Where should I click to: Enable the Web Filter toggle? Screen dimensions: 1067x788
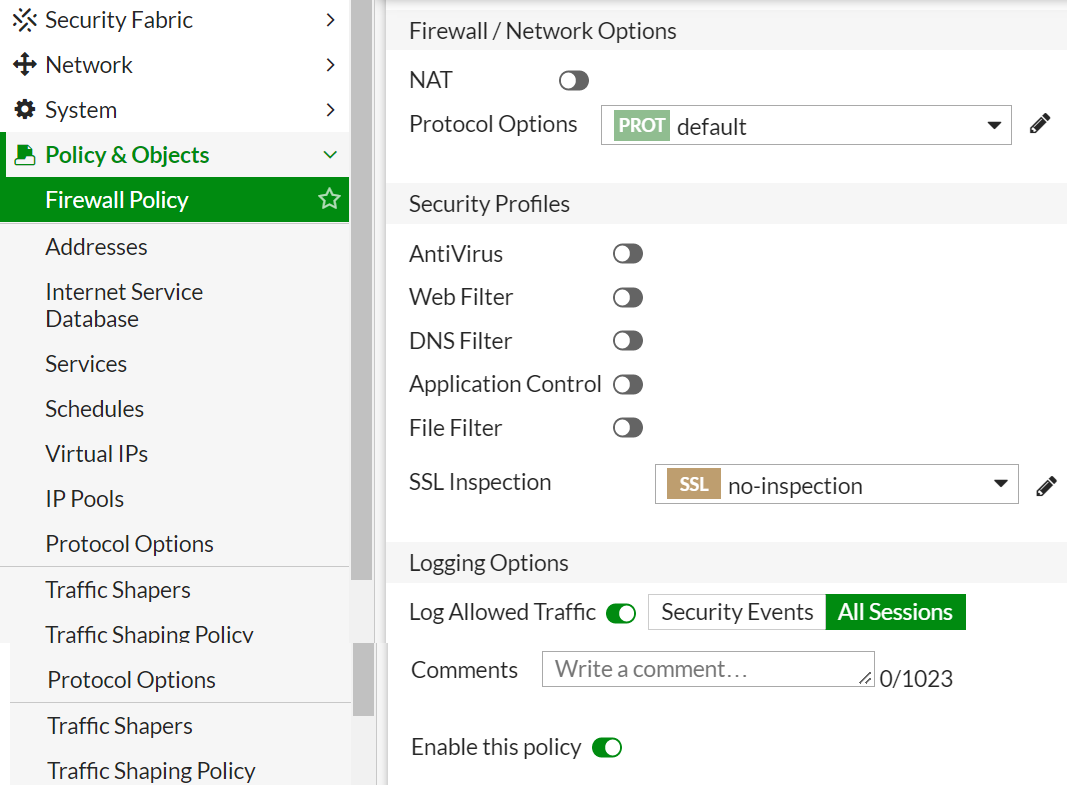click(628, 298)
